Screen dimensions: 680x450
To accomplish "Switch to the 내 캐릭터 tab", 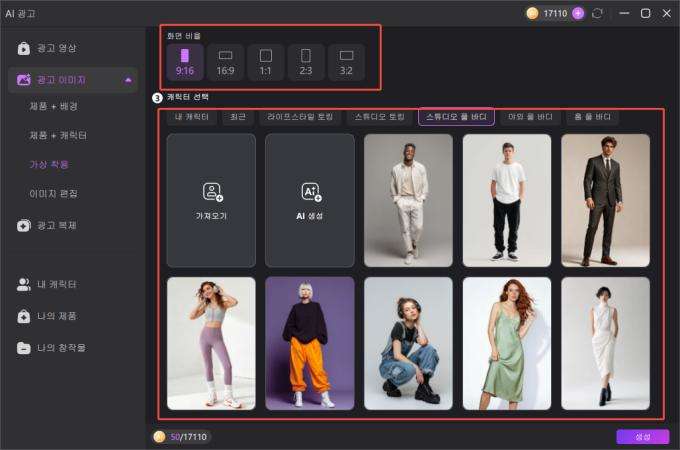I will tap(192, 117).
